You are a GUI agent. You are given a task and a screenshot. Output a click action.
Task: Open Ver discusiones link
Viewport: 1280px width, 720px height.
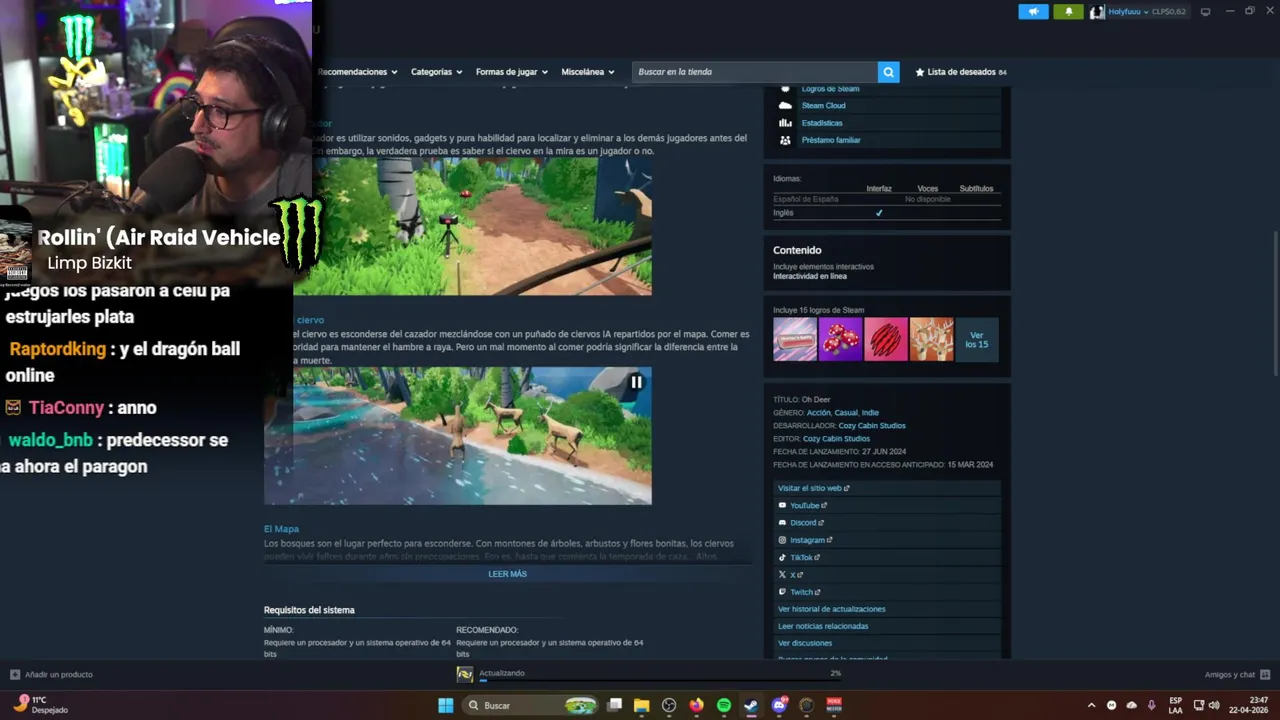coord(805,643)
